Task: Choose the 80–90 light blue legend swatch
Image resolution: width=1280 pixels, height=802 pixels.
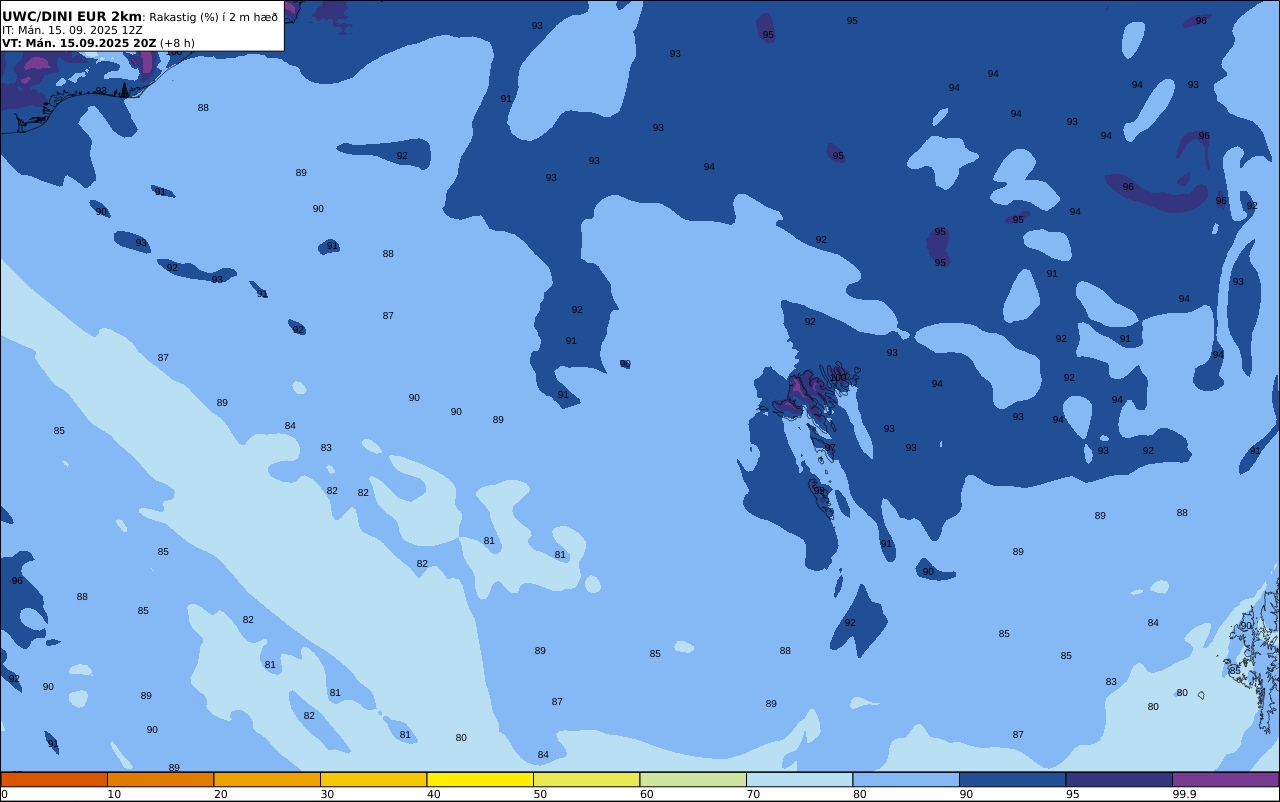Action: coord(906,779)
